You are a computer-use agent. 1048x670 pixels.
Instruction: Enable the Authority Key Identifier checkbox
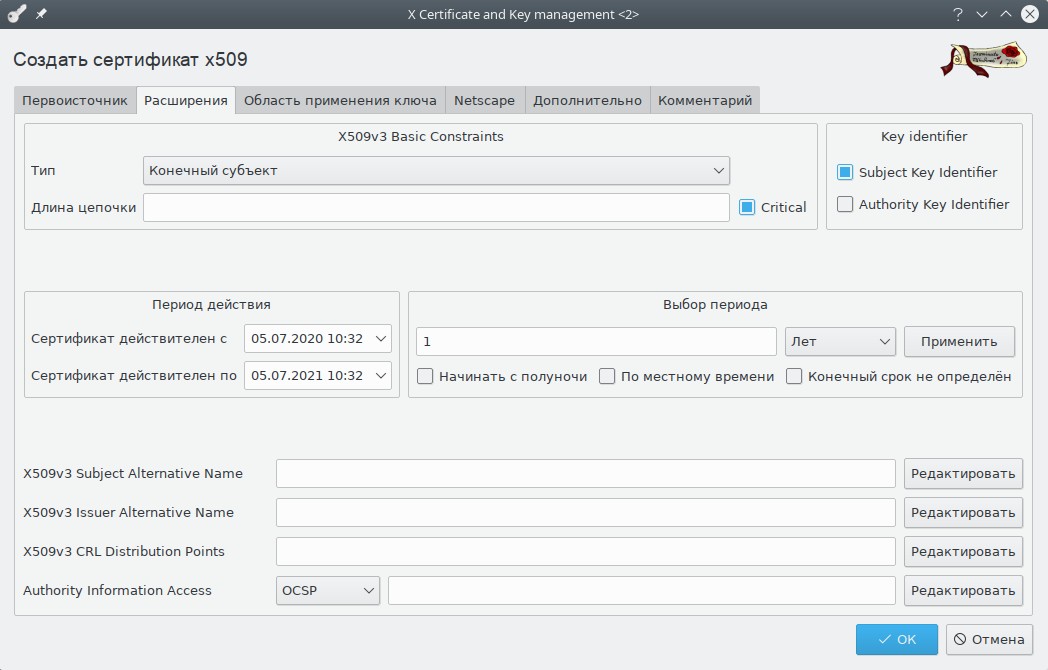845,204
